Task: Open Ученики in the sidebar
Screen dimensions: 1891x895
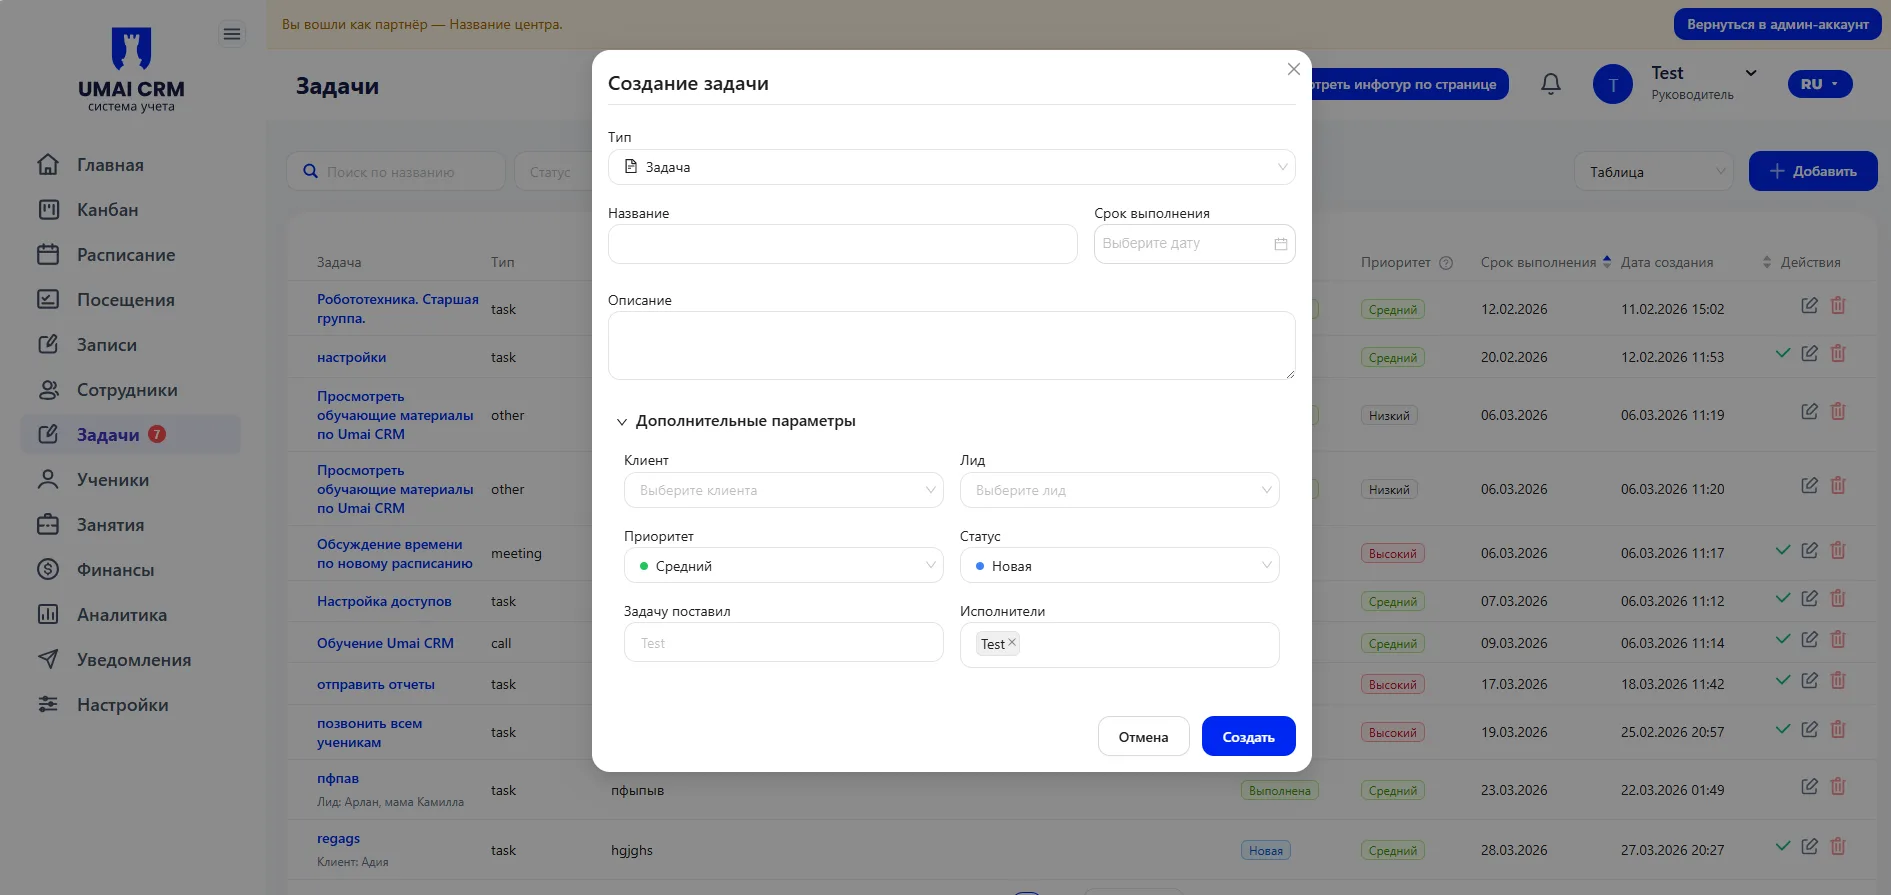Action: click(130, 480)
